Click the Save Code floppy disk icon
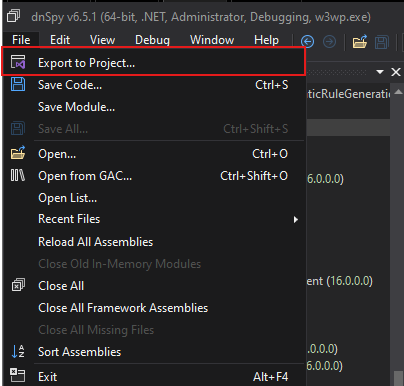 click(x=18, y=84)
